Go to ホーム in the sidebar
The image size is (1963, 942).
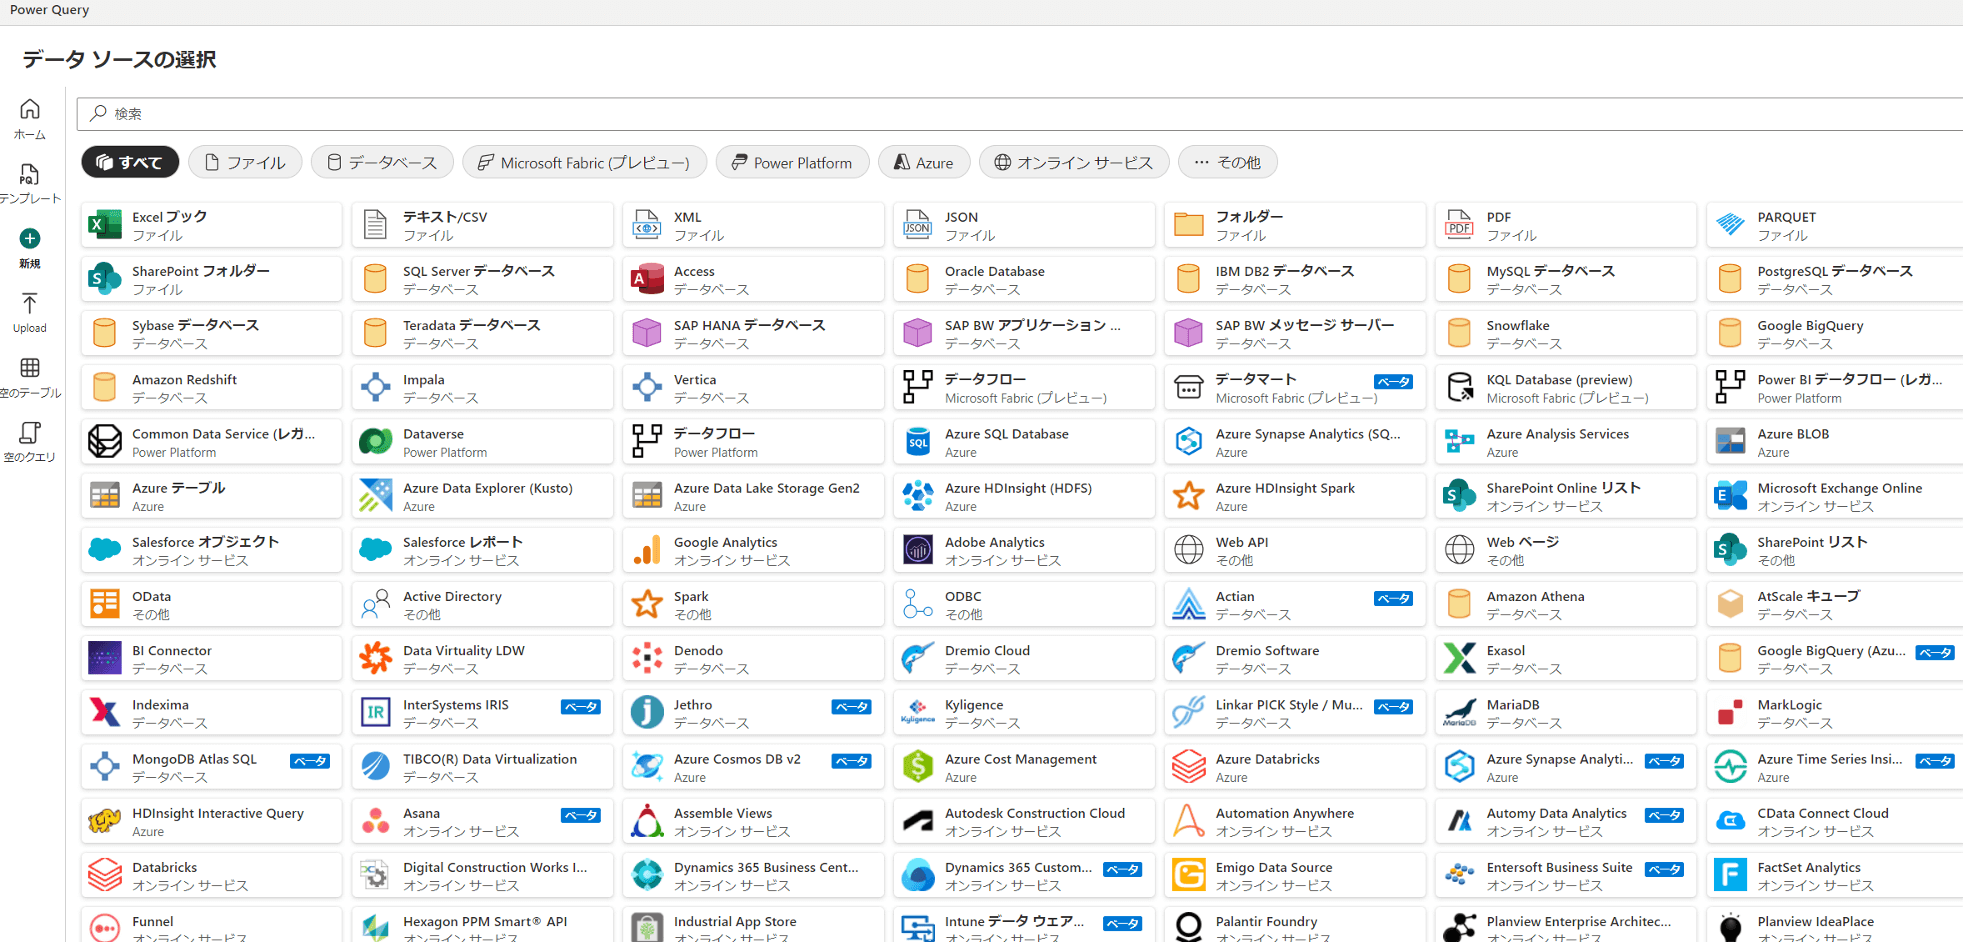[30, 119]
